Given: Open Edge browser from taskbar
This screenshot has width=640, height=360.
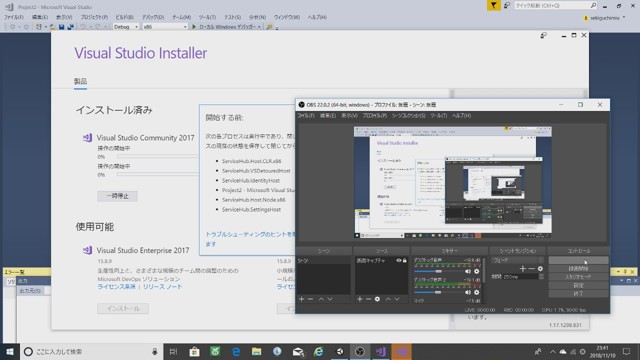Looking at the screenshot, I should tap(236, 351).
